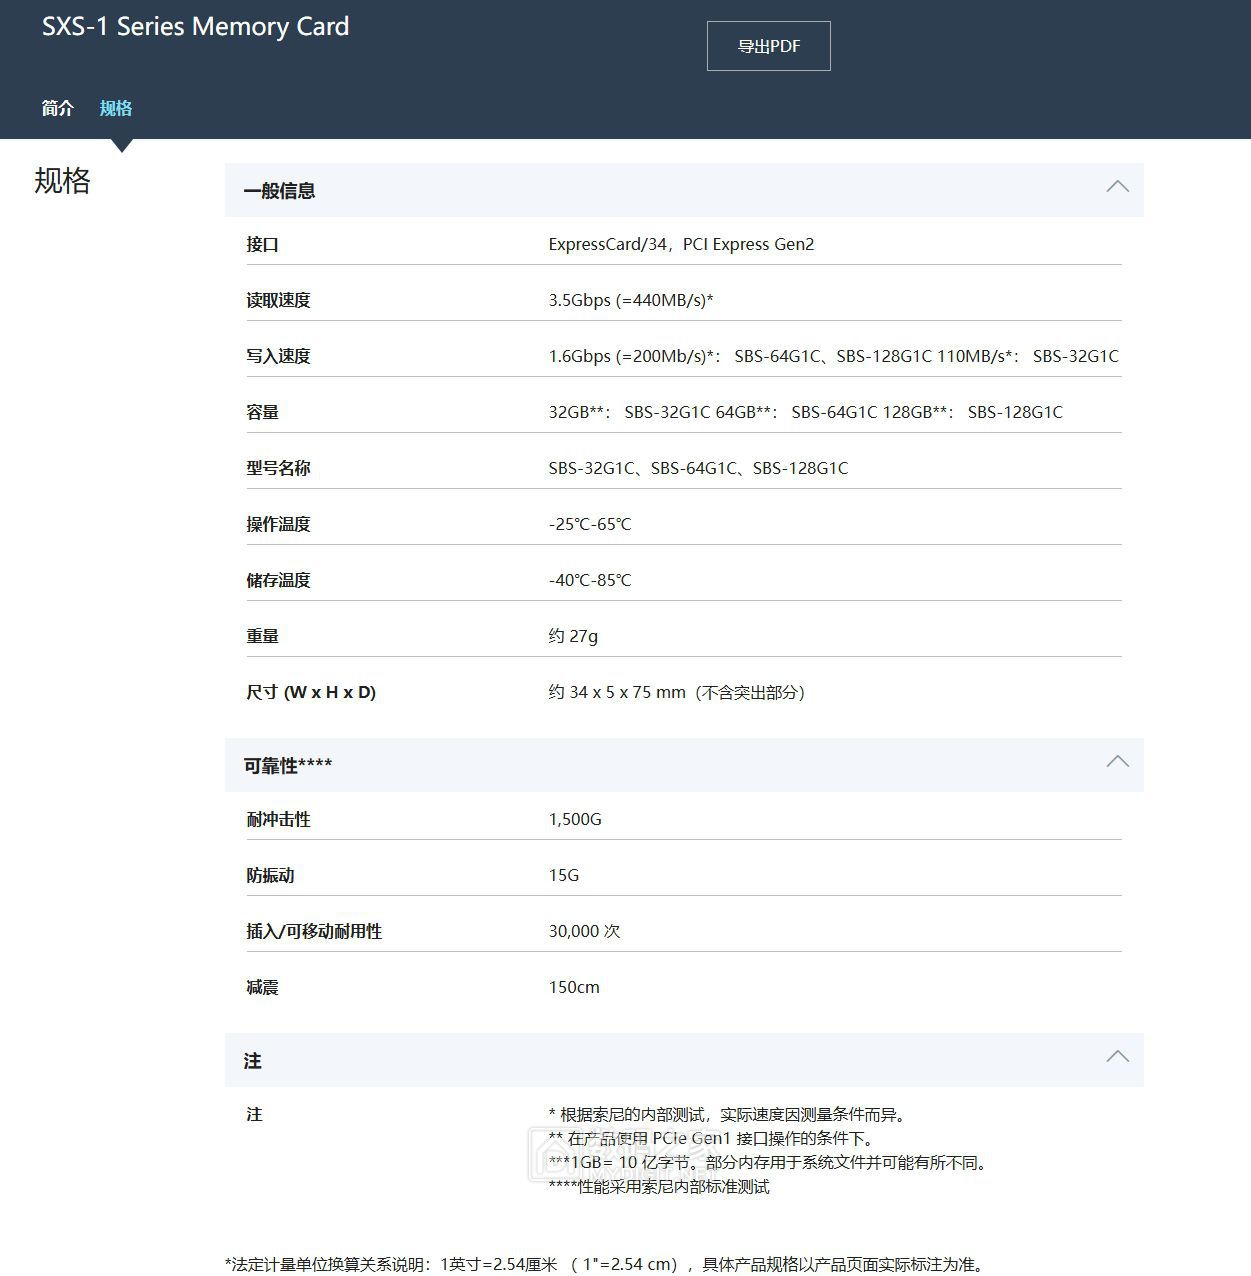This screenshot has width=1251, height=1276.
Task: Click the 一般信息 section header
Action: pos(279,191)
